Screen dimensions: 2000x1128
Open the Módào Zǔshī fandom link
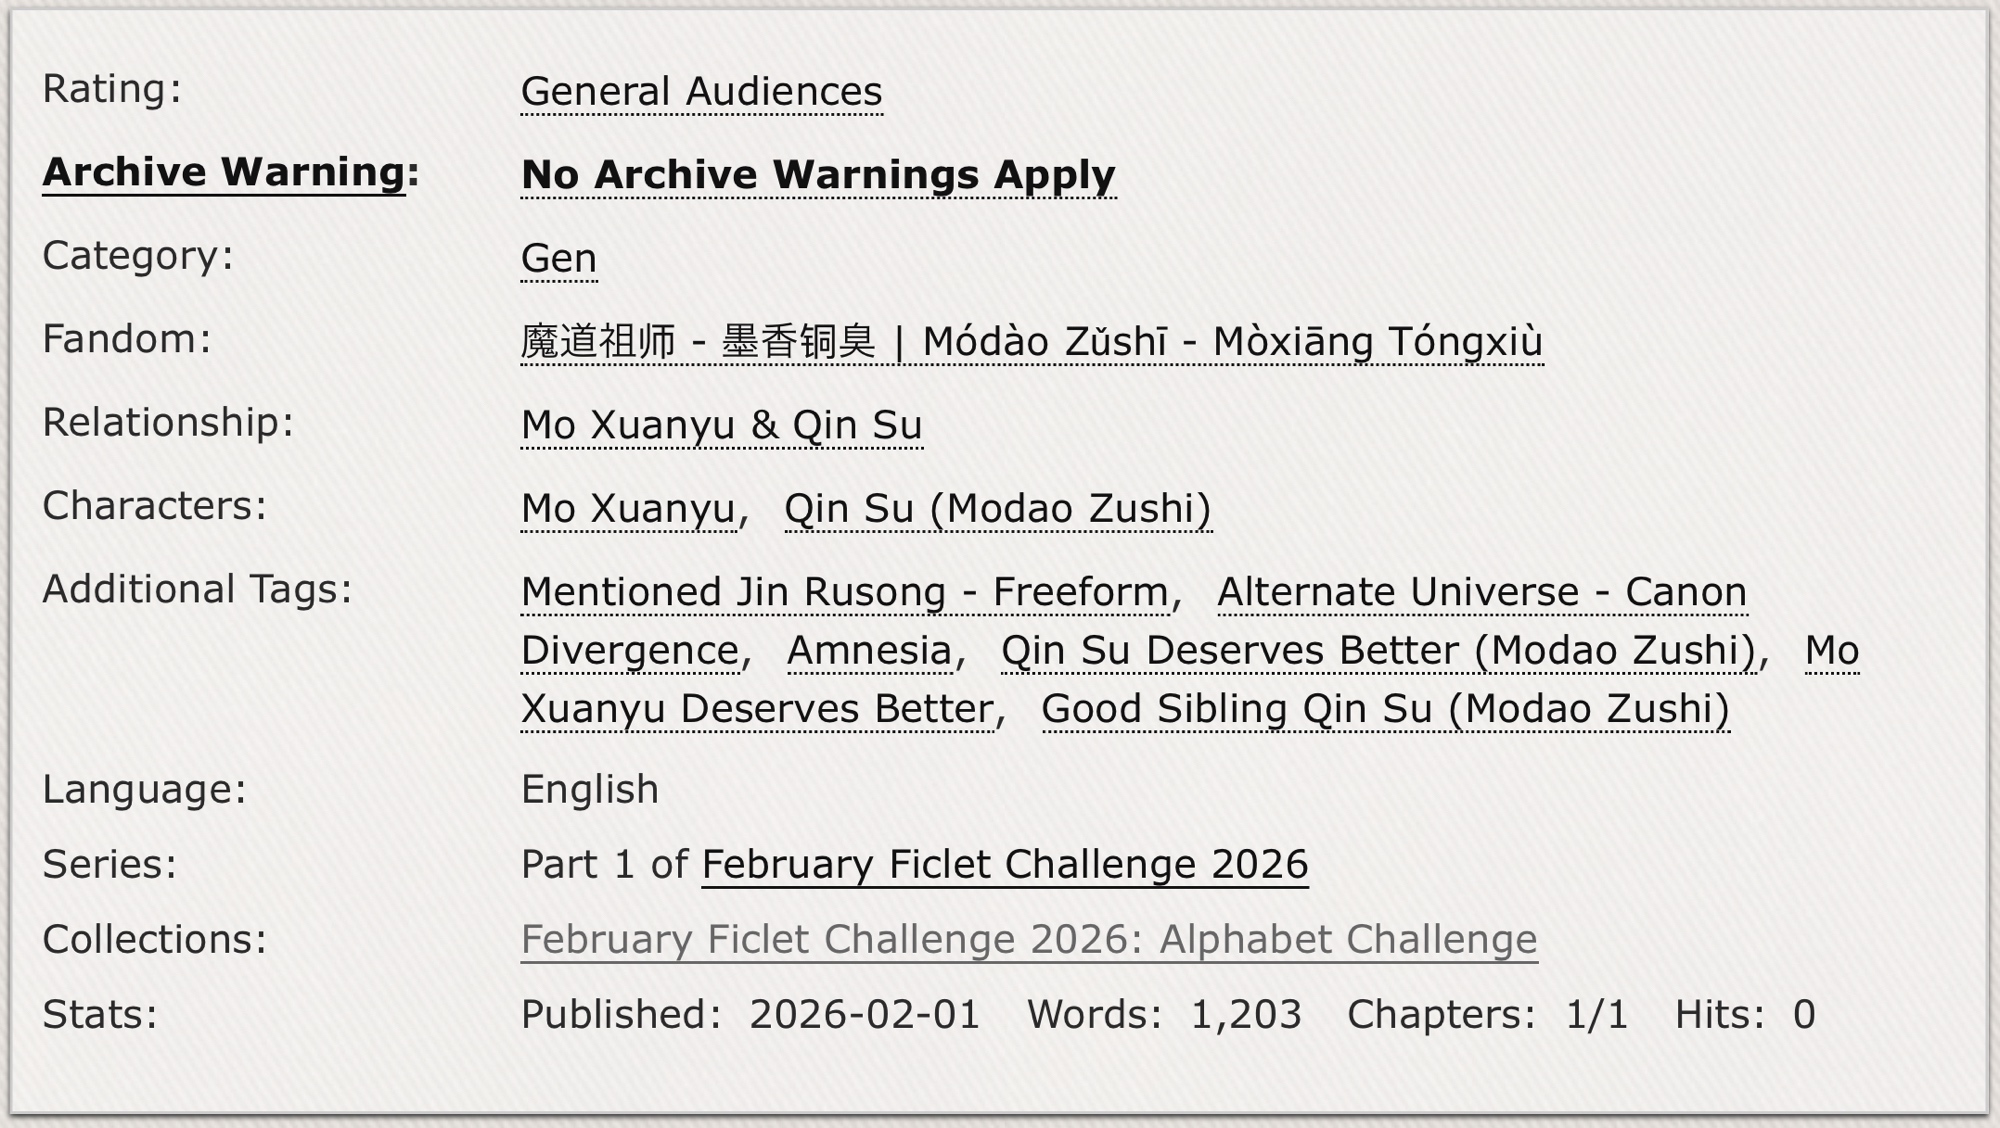click(x=1031, y=342)
